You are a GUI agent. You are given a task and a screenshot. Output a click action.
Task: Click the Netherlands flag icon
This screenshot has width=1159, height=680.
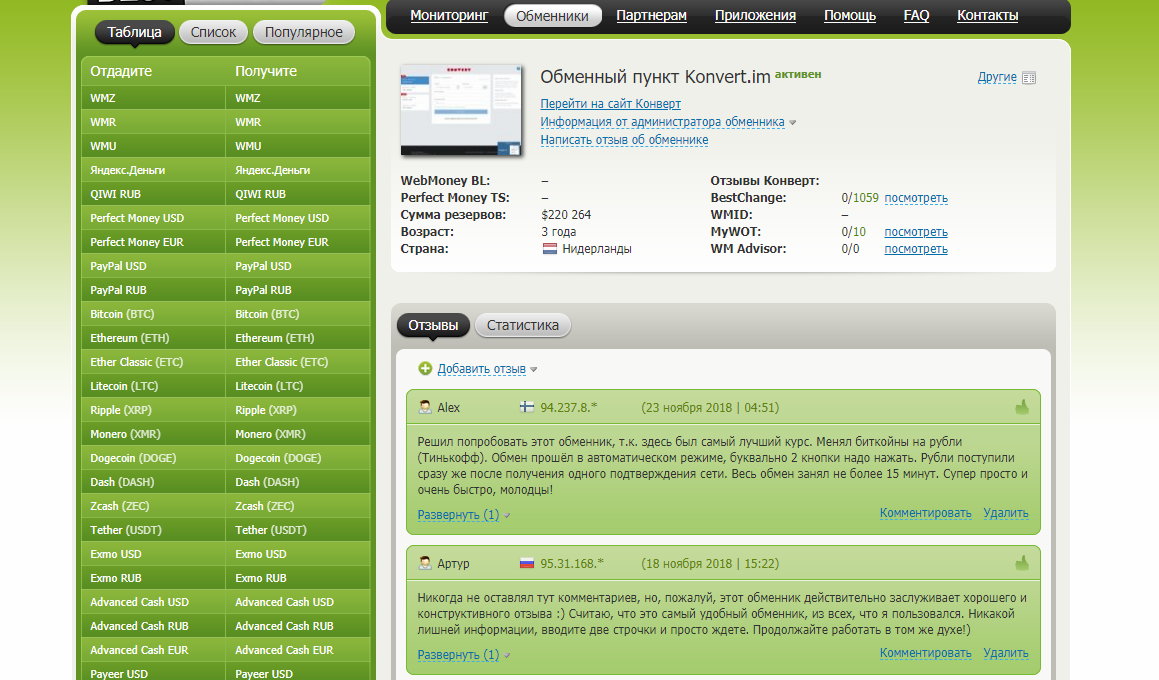pos(549,249)
